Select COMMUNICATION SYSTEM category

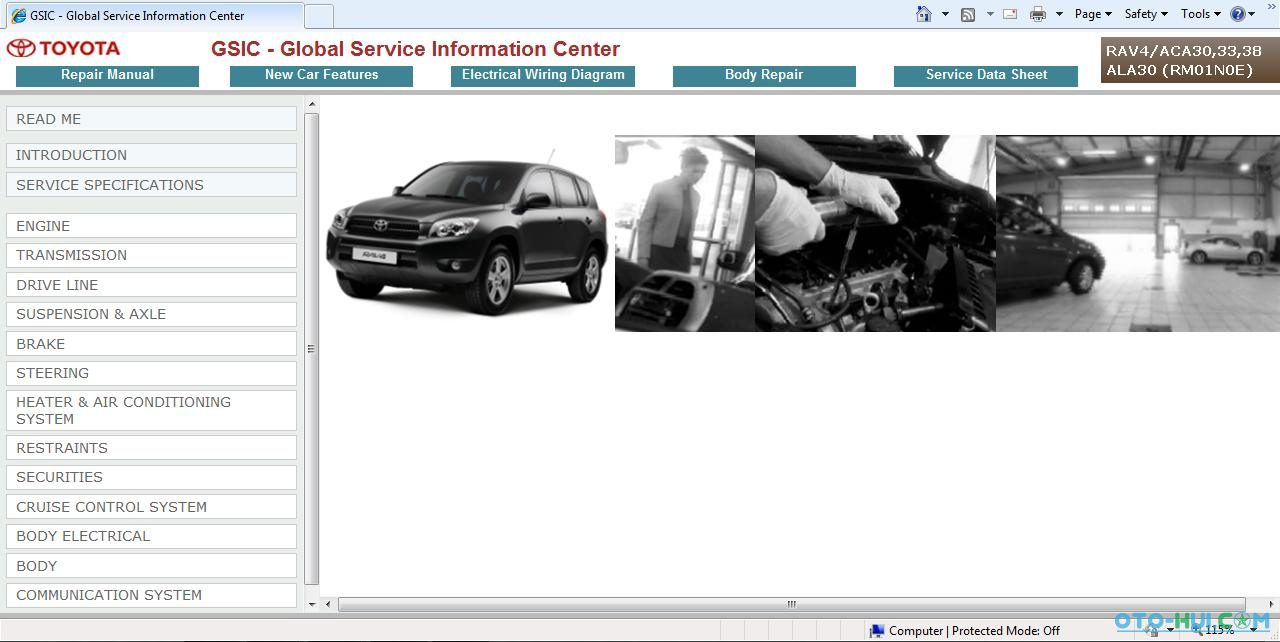(151, 595)
